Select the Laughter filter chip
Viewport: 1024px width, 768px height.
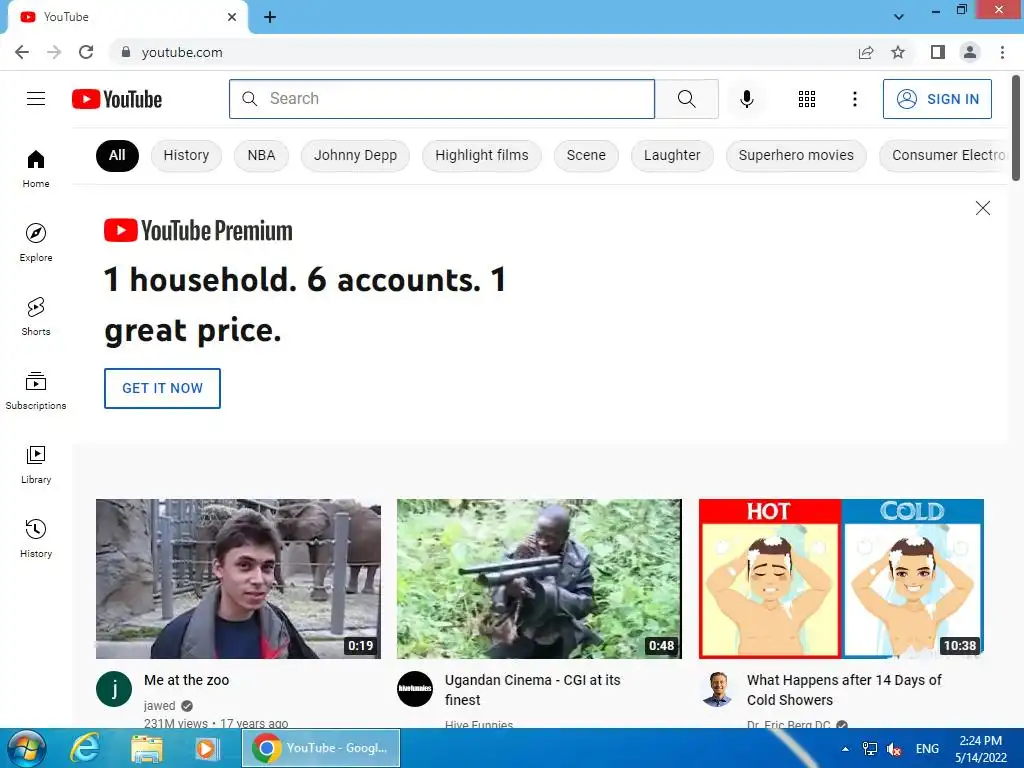(x=672, y=155)
